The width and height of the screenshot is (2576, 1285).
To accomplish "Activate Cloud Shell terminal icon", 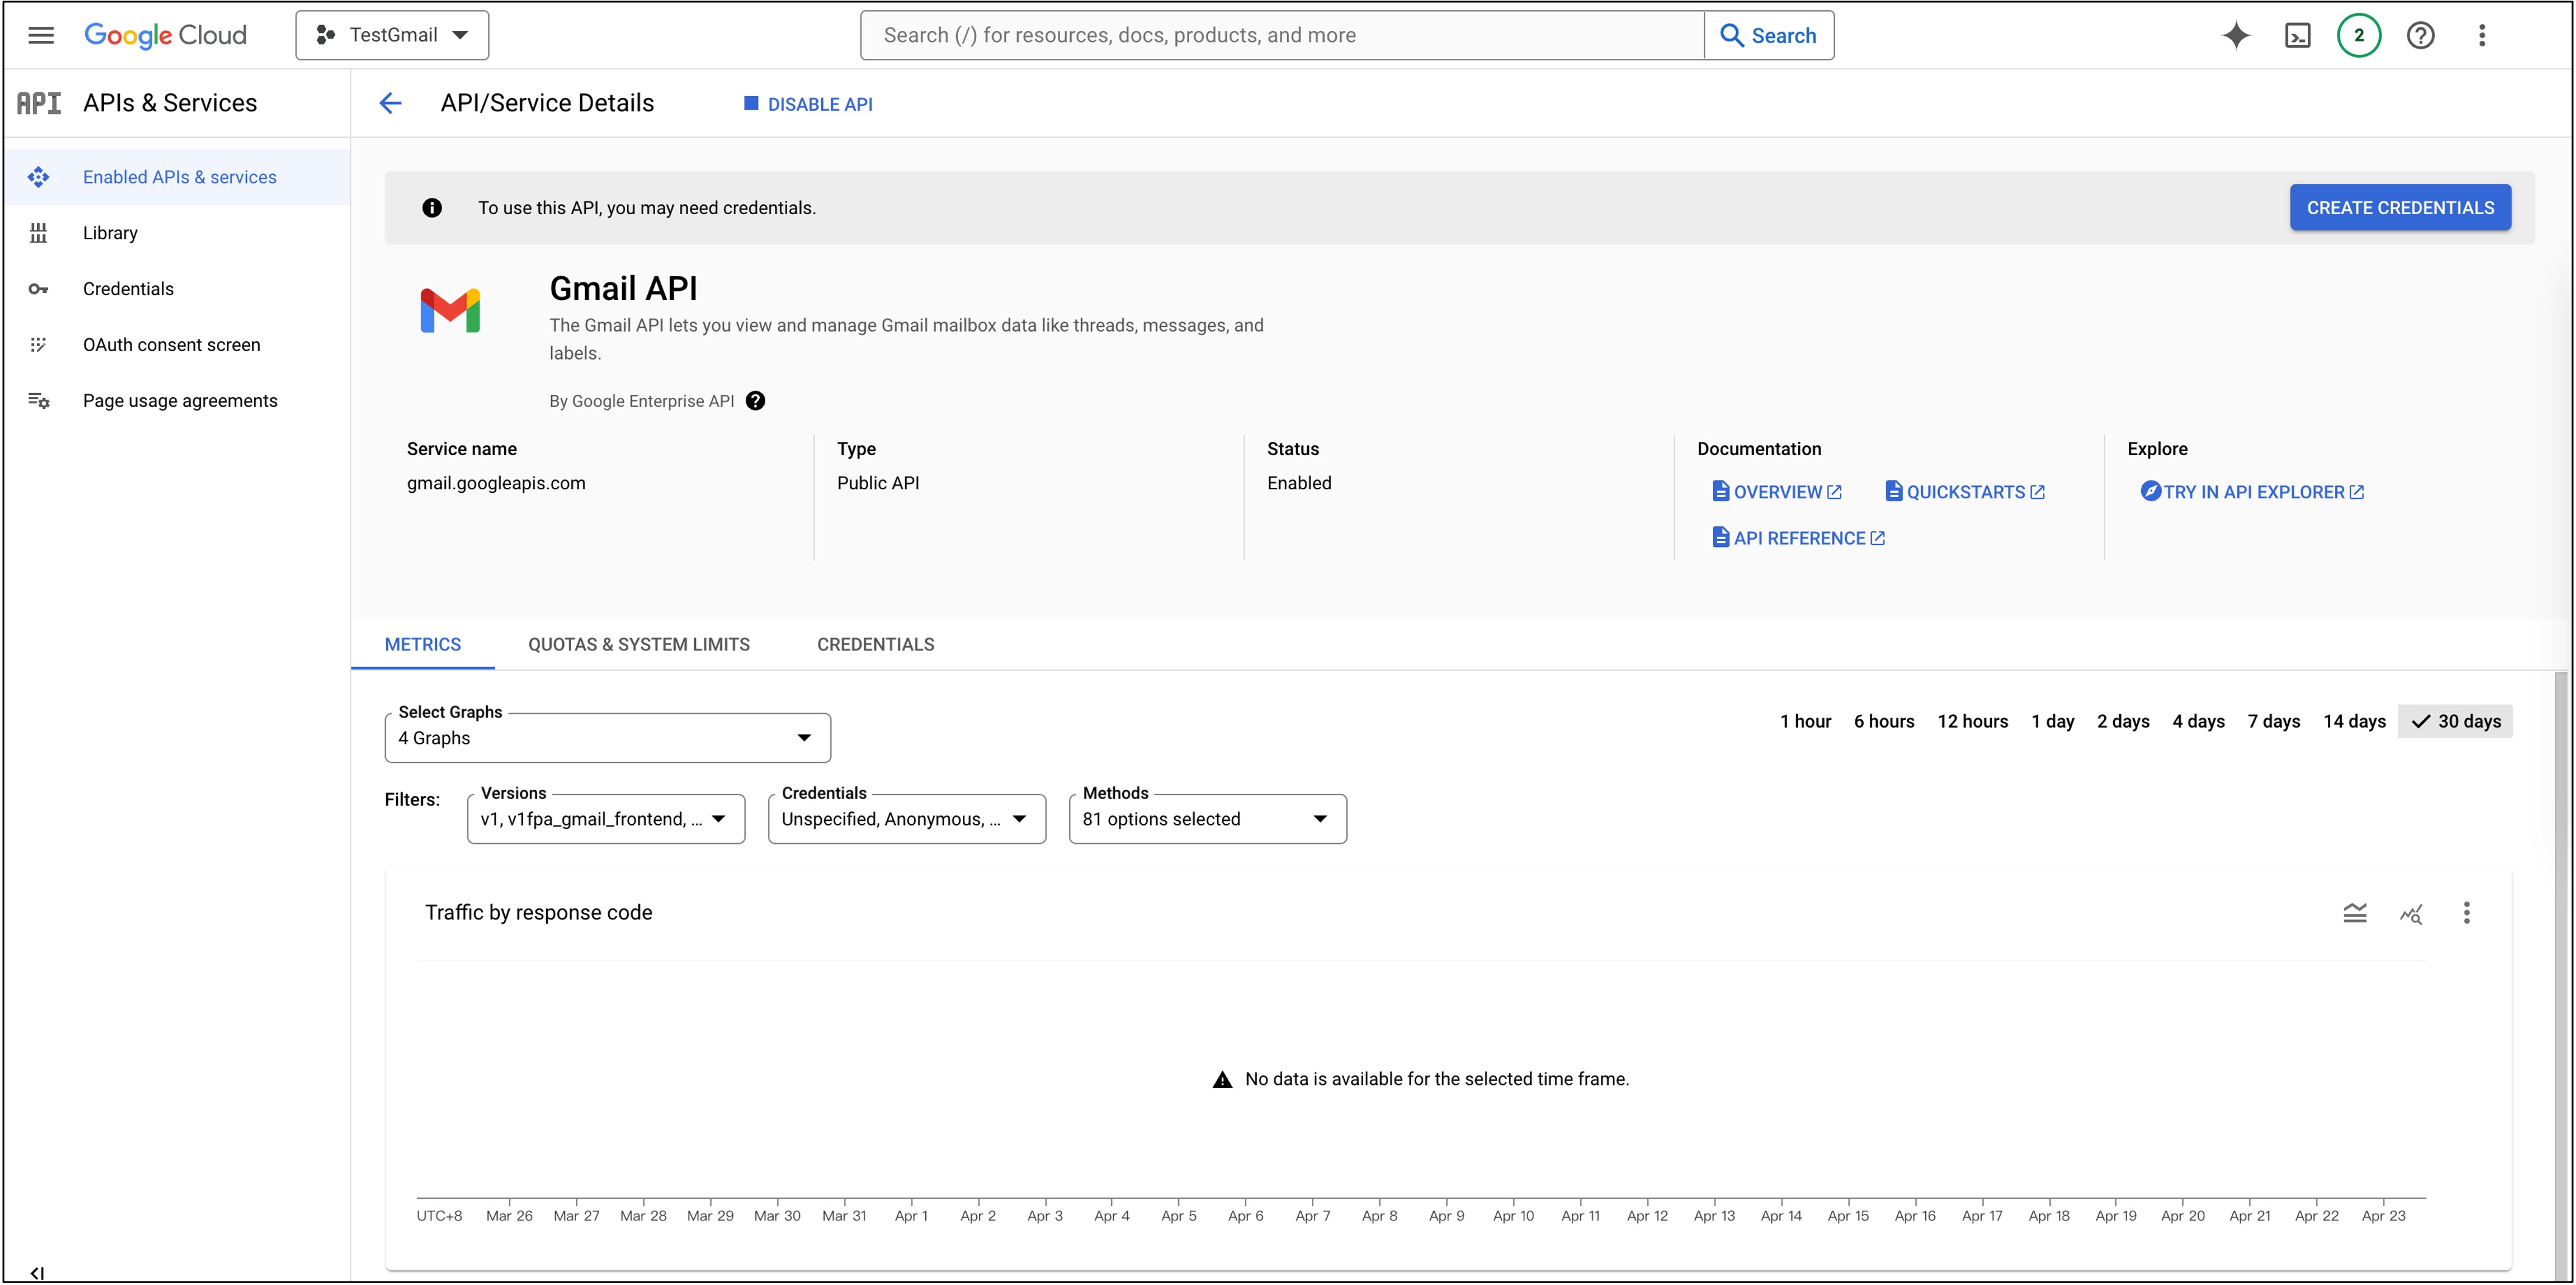I will tap(2298, 36).
